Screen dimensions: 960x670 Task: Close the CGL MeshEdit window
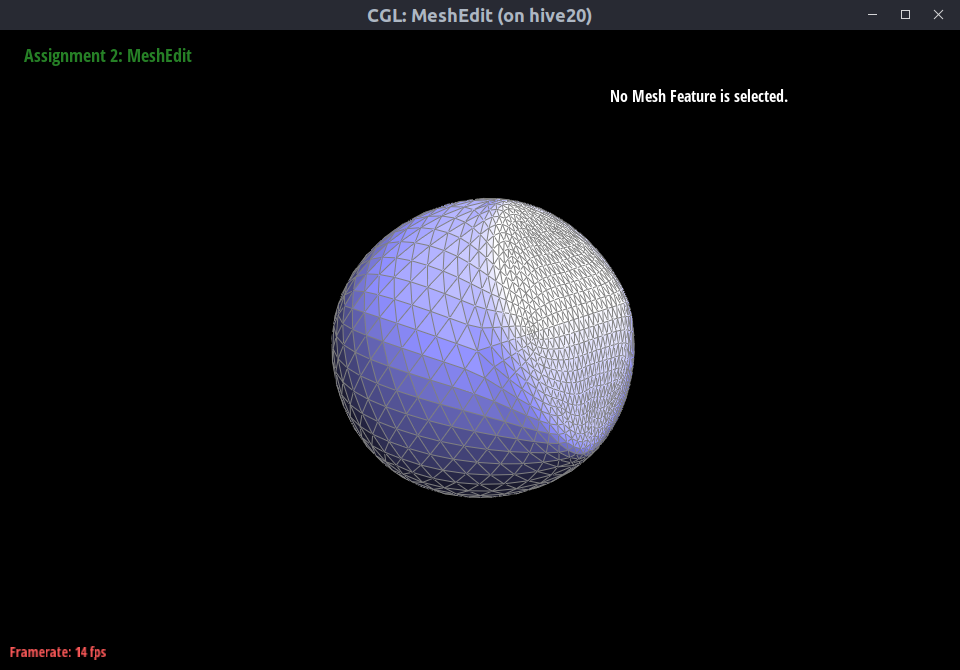click(938, 15)
